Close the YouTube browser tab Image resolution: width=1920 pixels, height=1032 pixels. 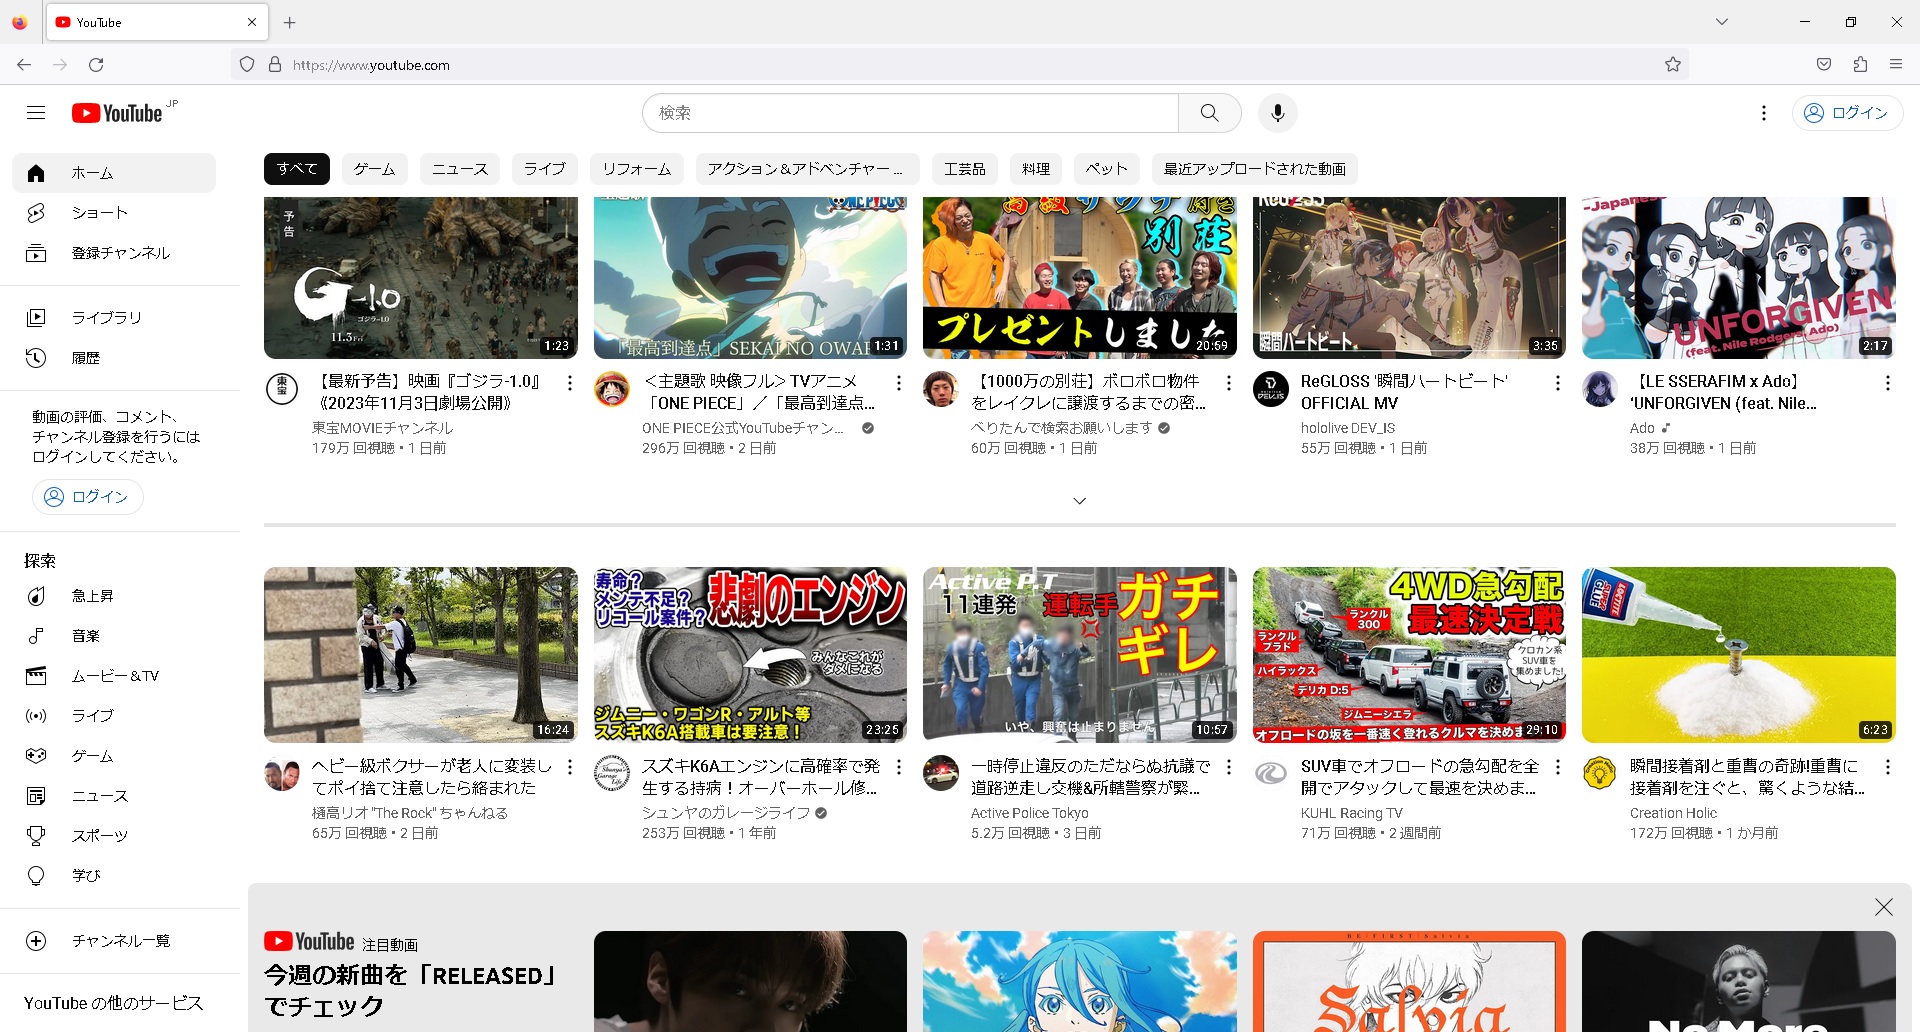252,22
